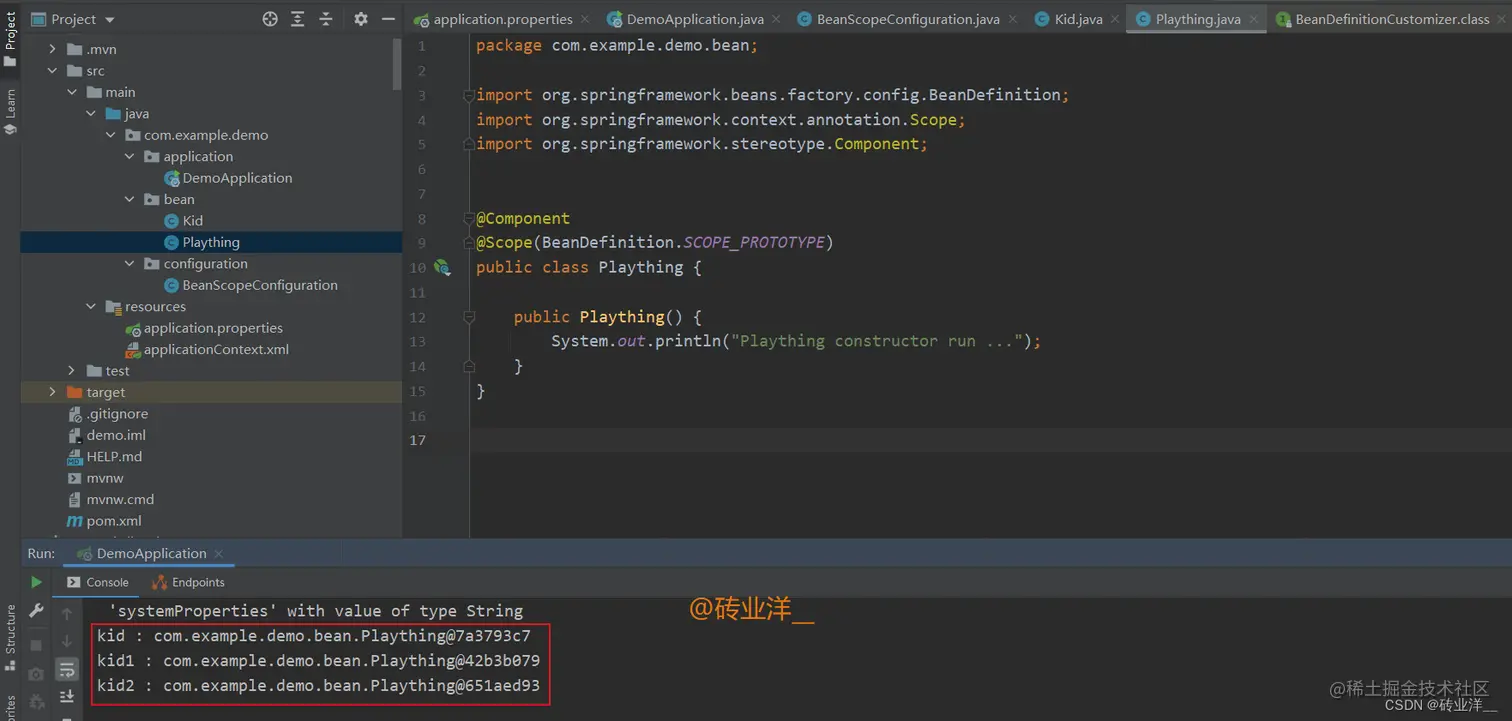Collapse the src folder
This screenshot has height=721, width=1512.
52,71
